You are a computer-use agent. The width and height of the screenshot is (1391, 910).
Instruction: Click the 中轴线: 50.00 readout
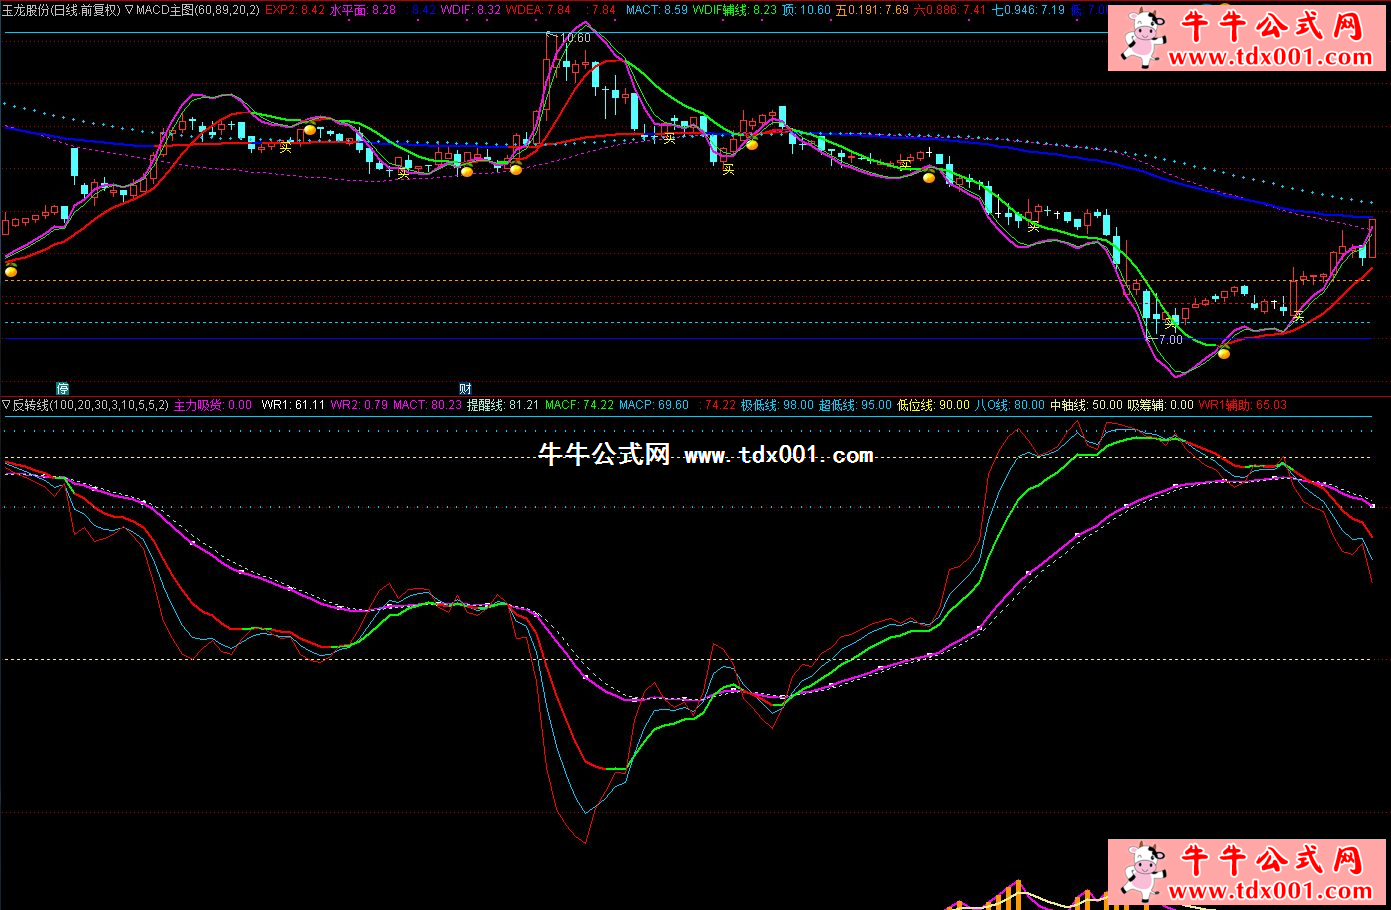tap(1086, 405)
